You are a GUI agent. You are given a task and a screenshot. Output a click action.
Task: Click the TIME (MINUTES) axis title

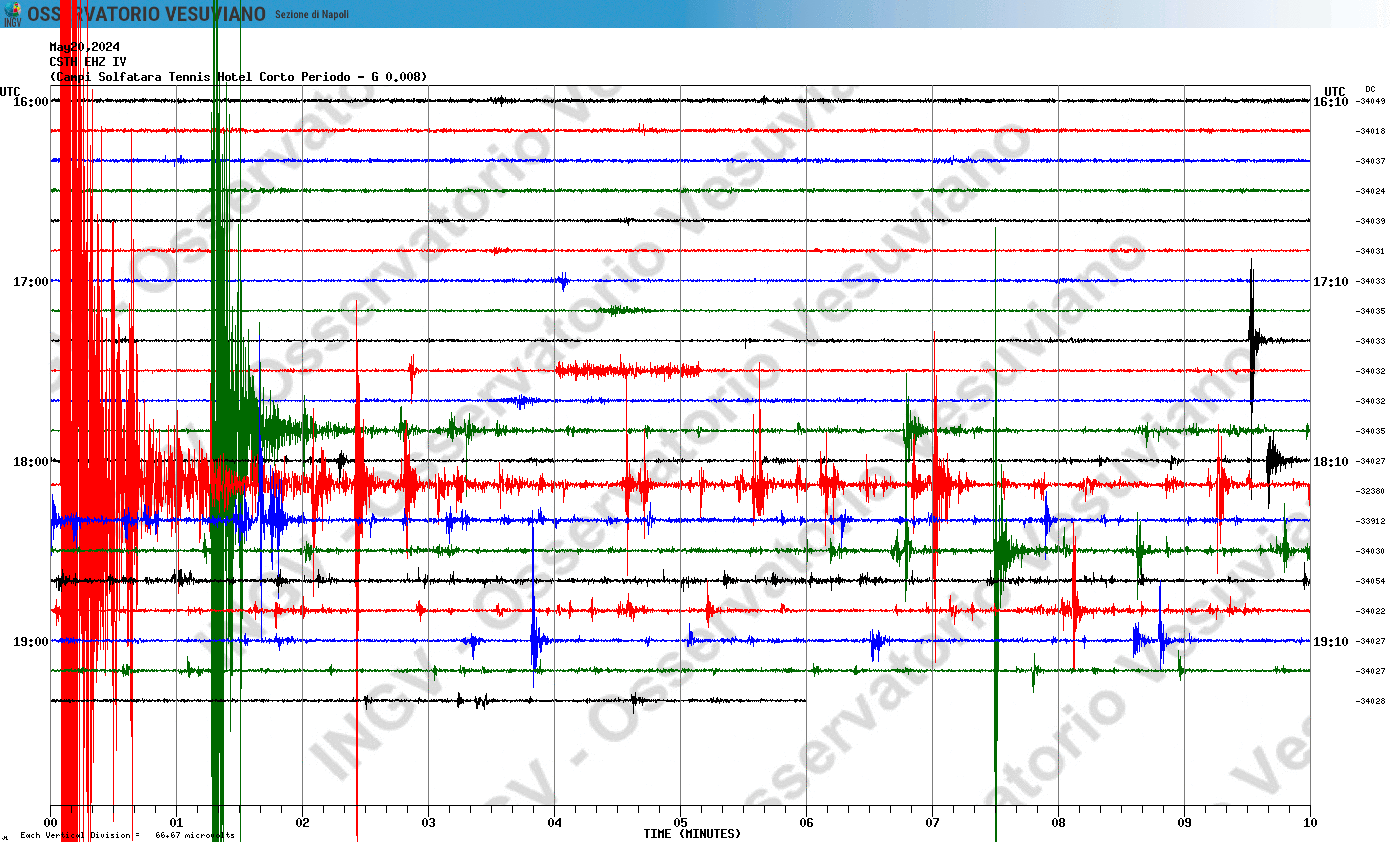pos(692,834)
